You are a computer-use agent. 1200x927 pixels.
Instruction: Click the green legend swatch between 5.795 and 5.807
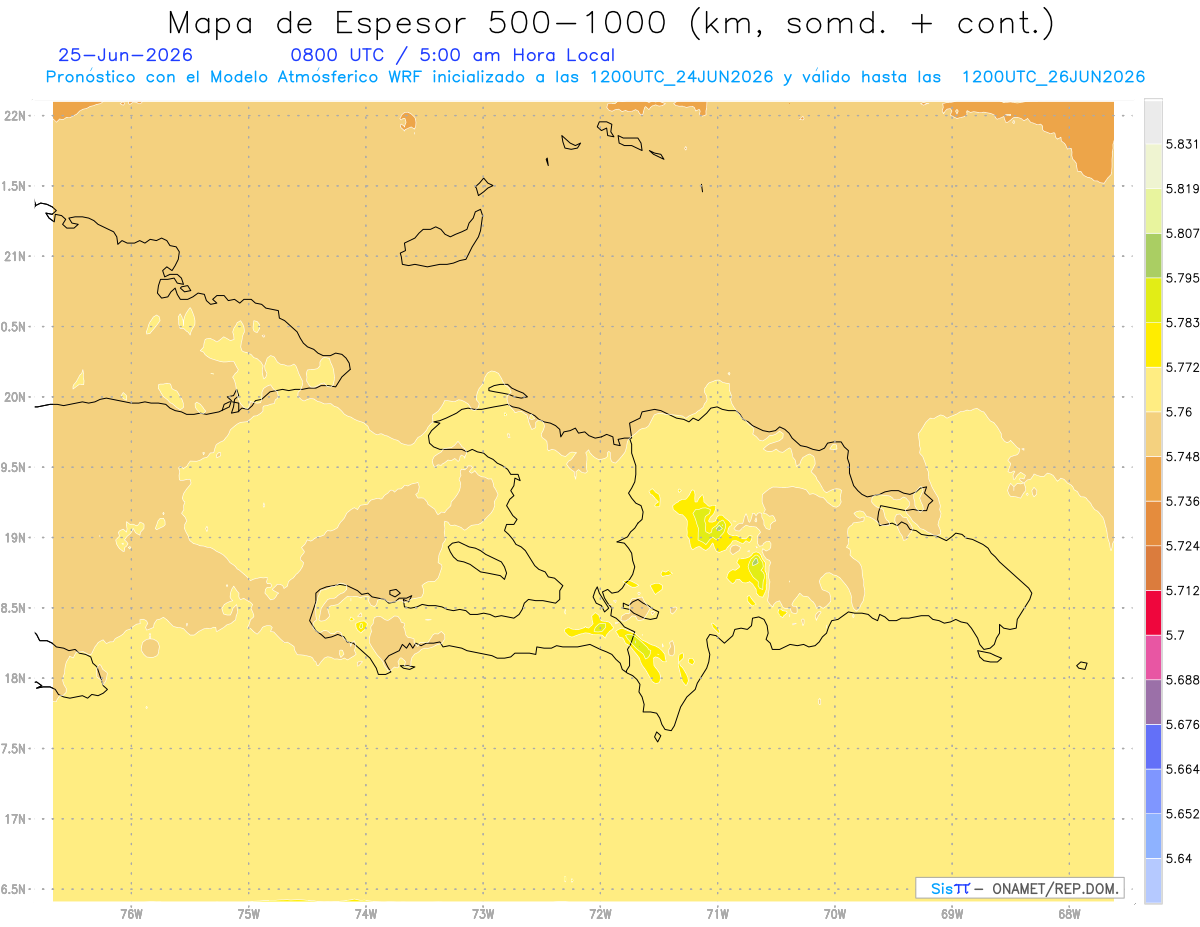[x=1153, y=255]
